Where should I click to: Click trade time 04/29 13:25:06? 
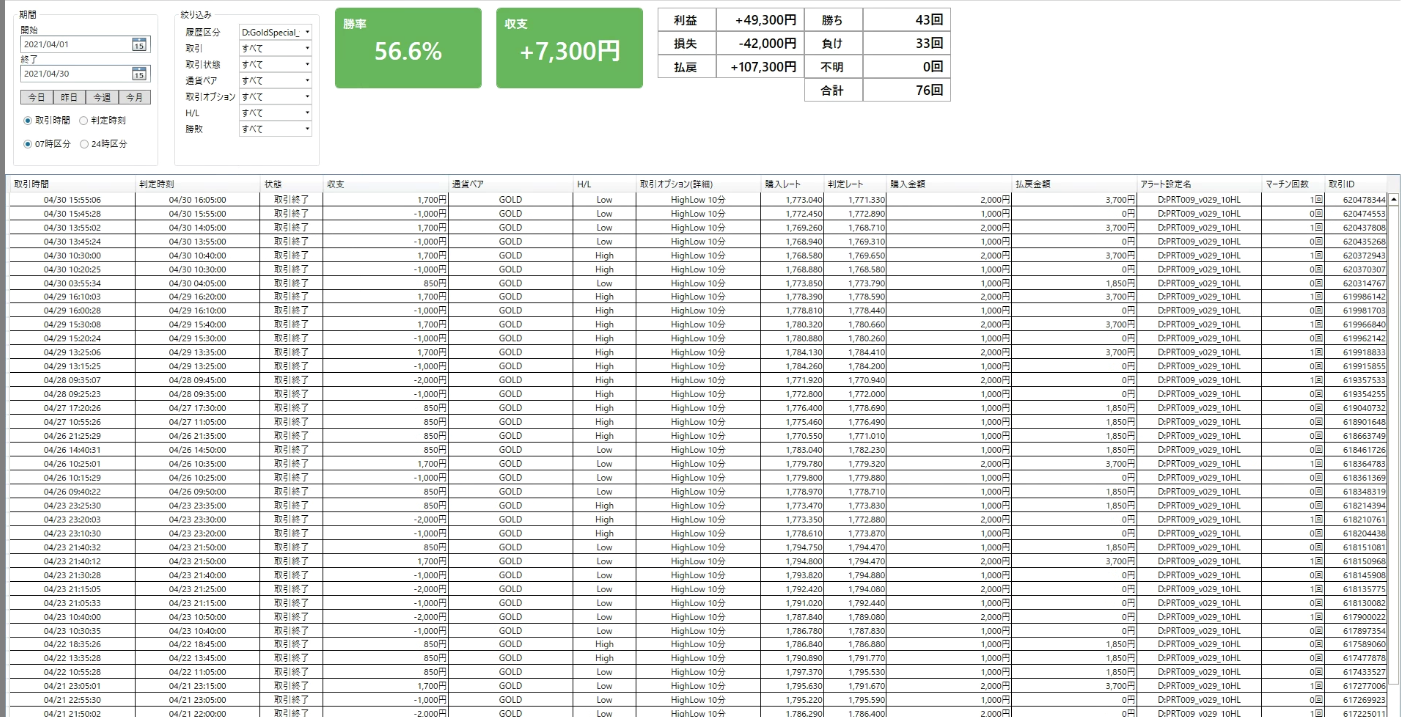click(72, 352)
